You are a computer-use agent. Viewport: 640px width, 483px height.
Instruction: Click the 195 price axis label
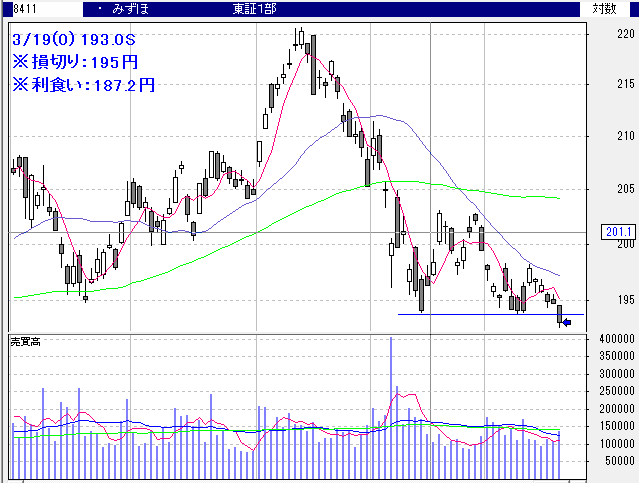pos(598,300)
